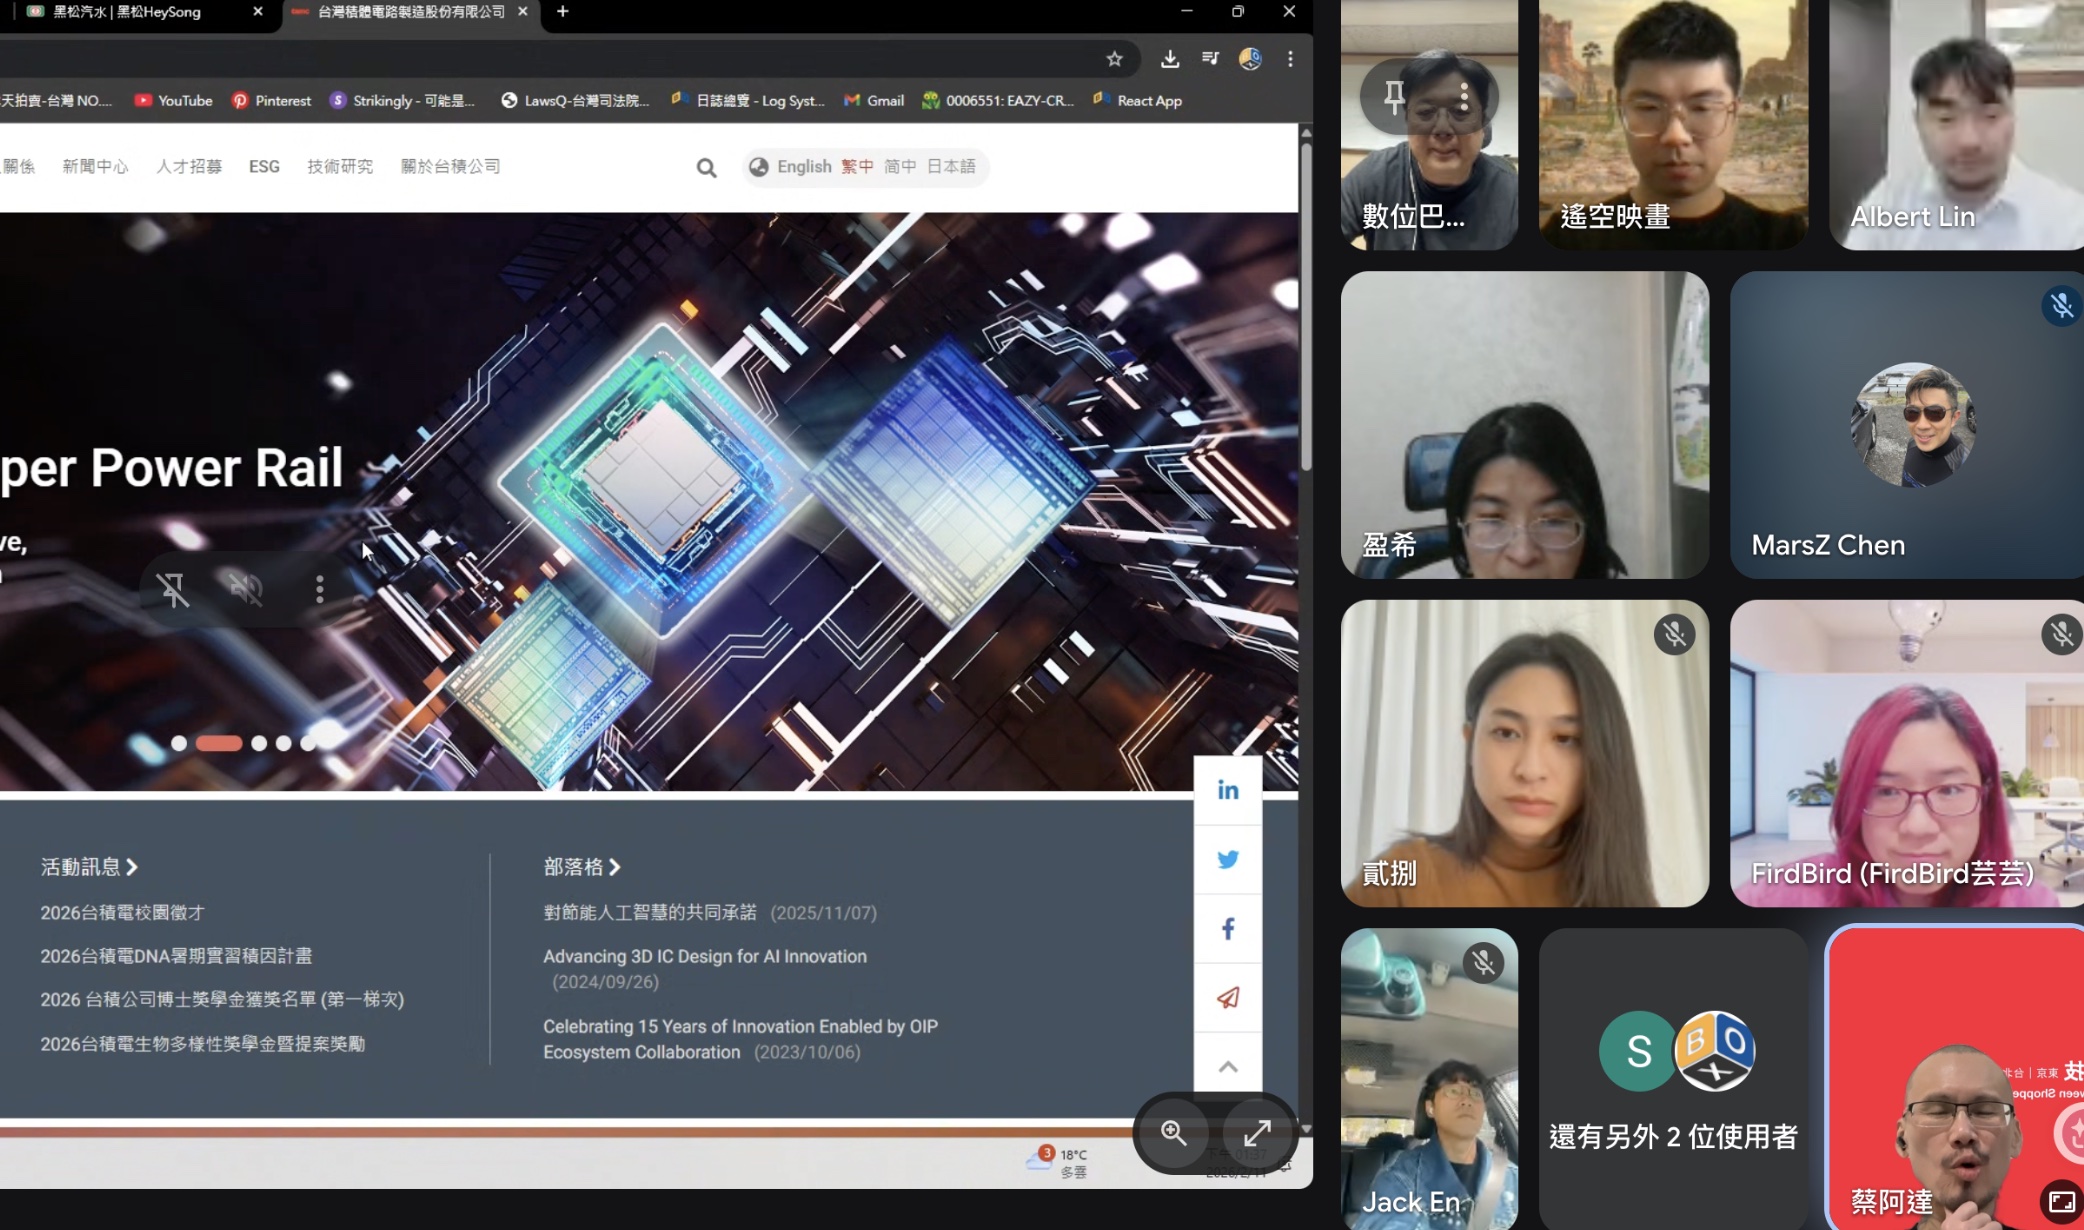
Task: Open the 關於台積公司 menu
Action: 450,166
